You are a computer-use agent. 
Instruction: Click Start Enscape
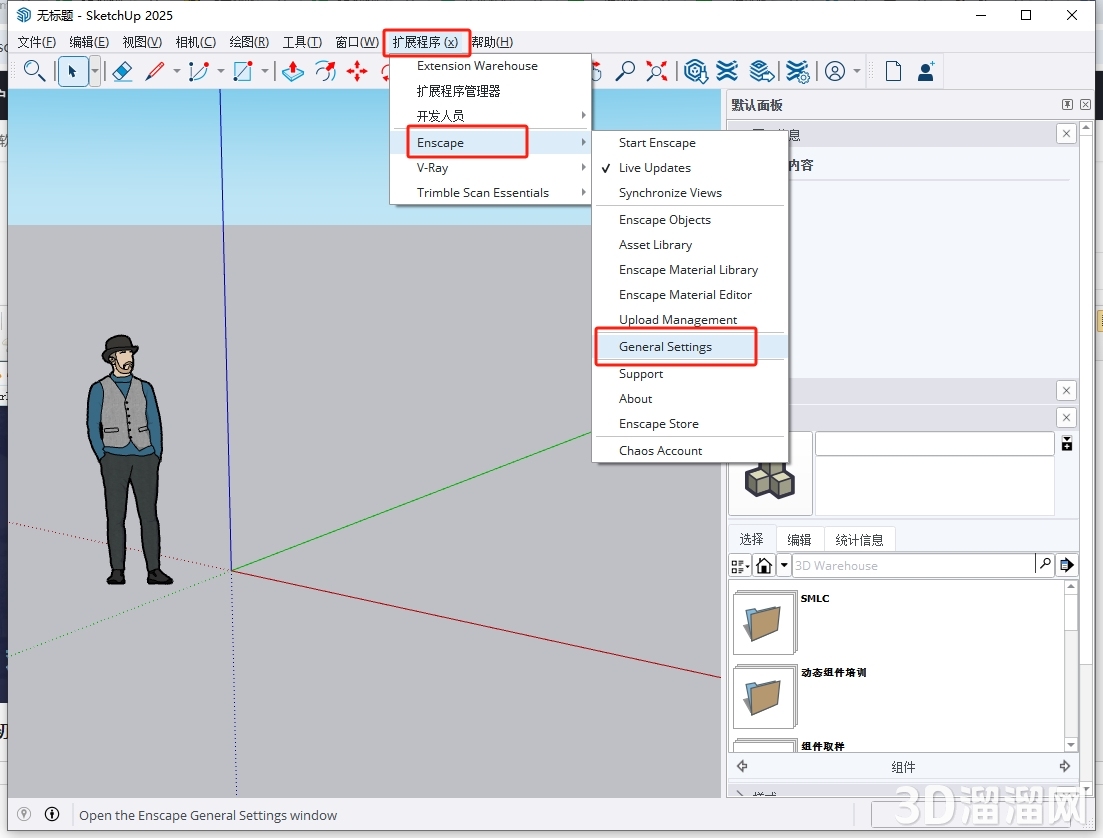[689, 143]
